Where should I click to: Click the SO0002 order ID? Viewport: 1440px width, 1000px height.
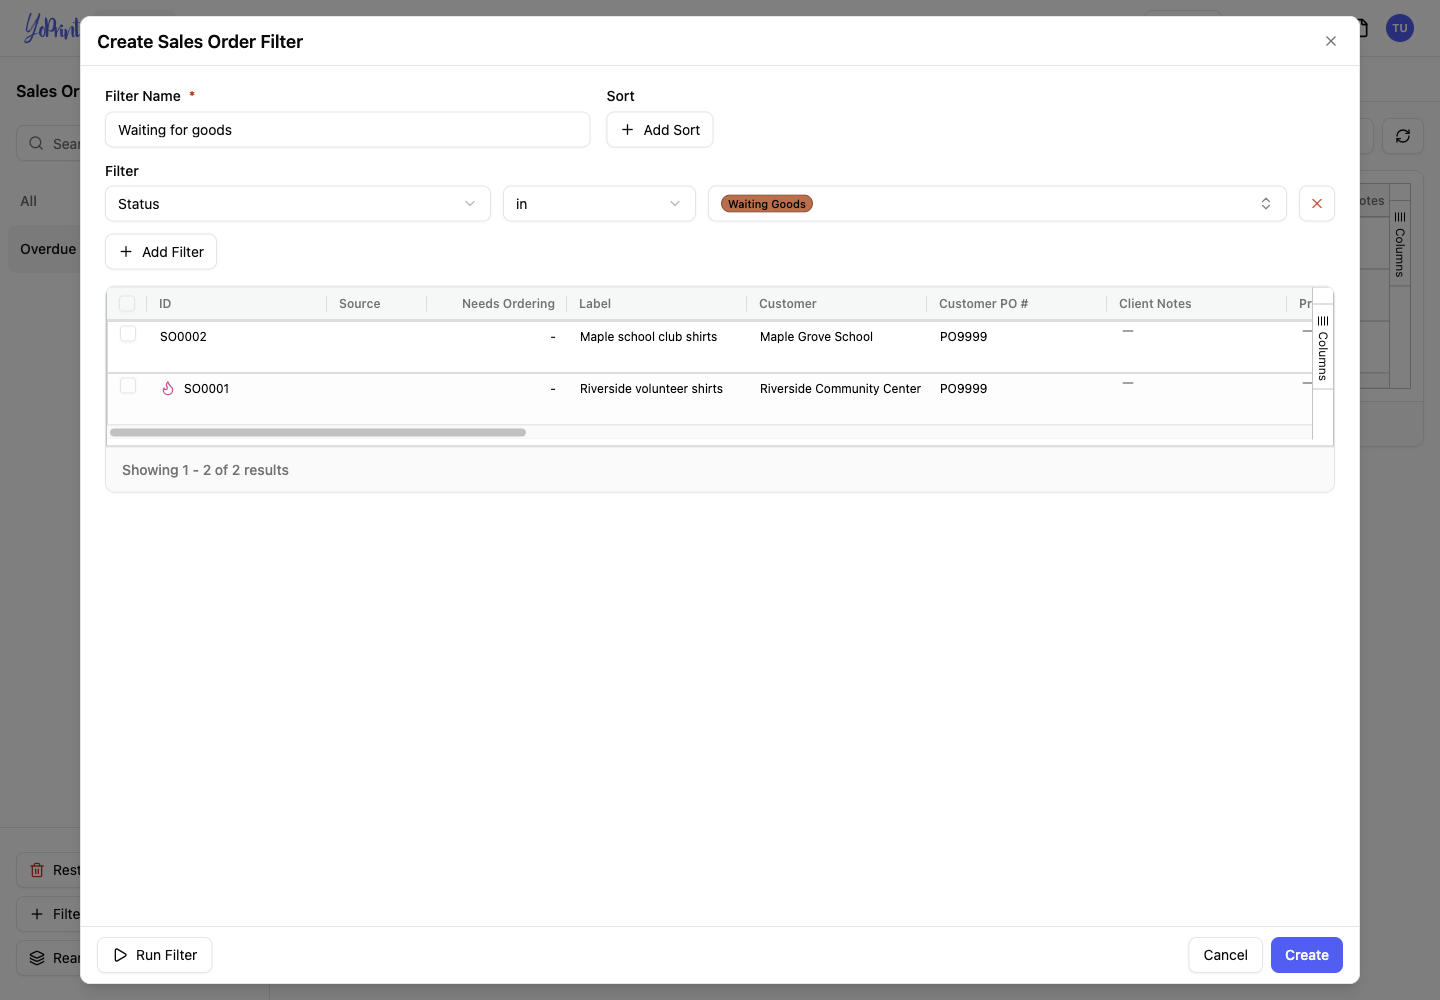coord(183,337)
